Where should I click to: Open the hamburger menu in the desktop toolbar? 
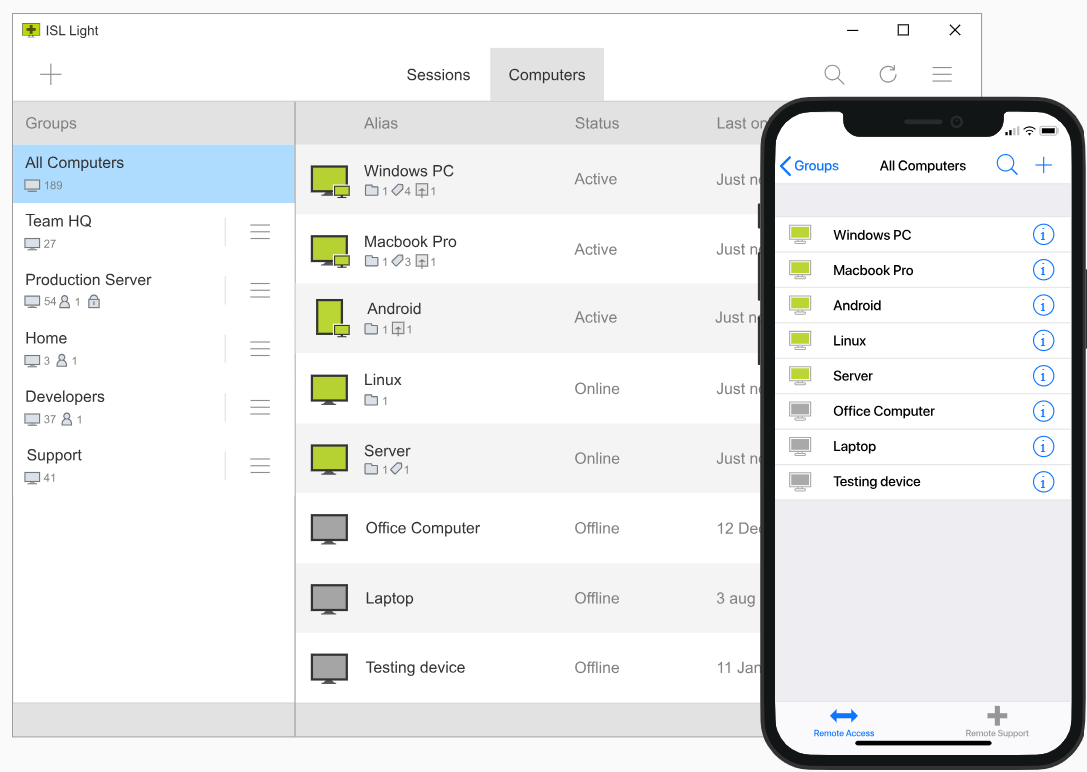tap(941, 74)
